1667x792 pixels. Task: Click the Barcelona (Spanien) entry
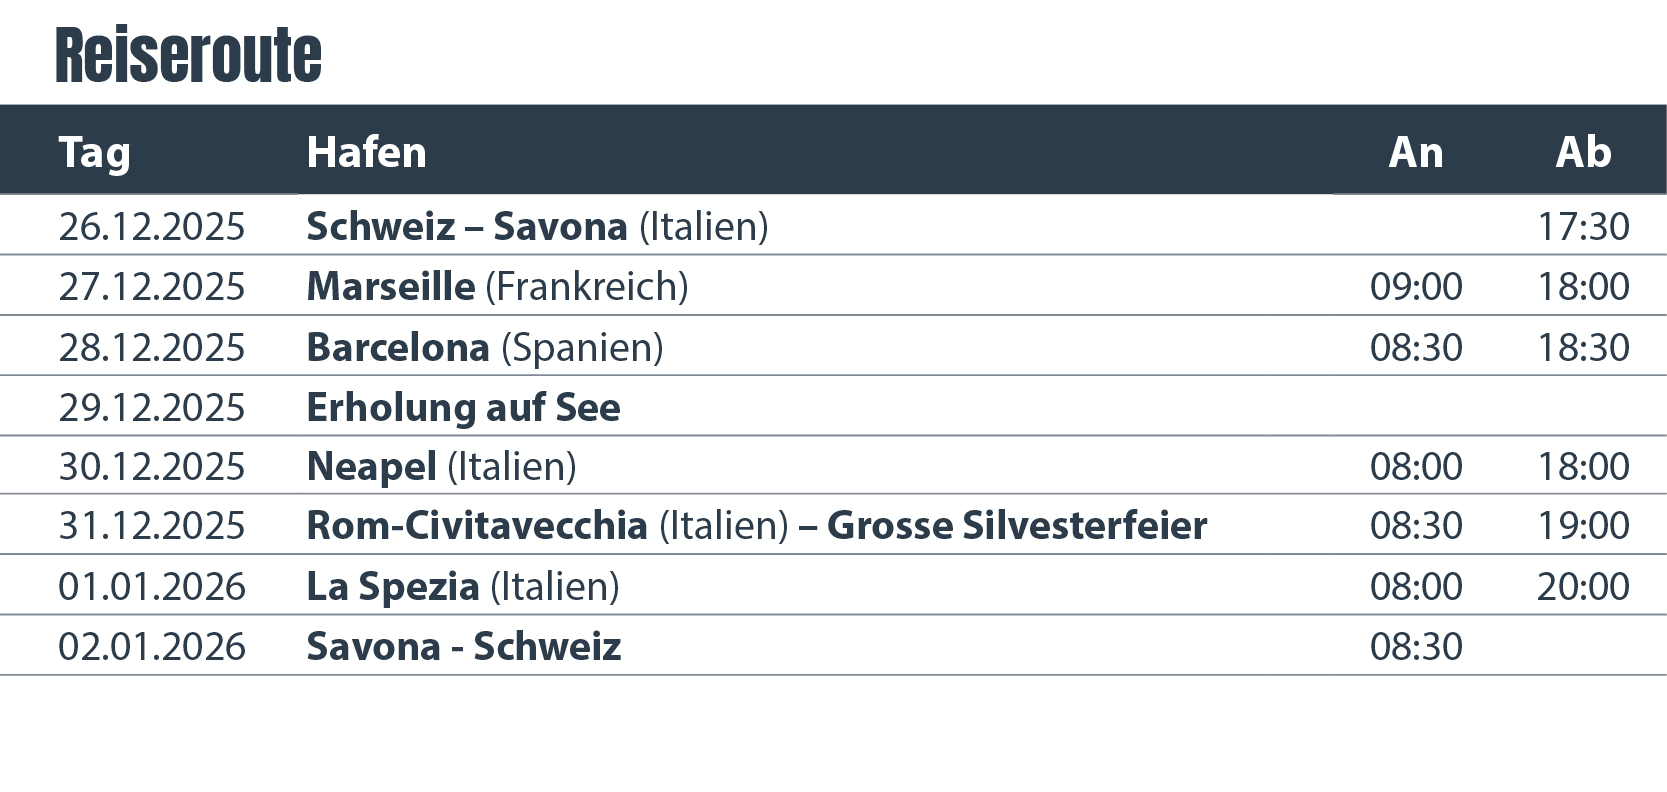[484, 348]
